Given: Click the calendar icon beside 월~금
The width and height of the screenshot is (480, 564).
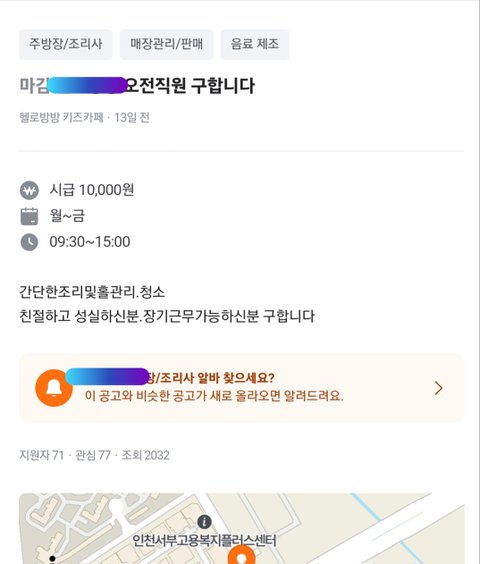Looking at the screenshot, I should pos(29,216).
